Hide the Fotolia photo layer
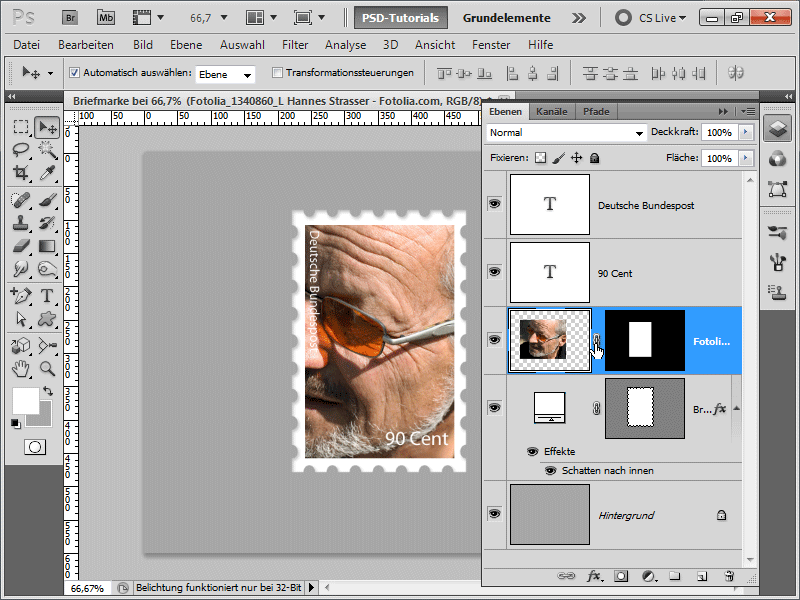Viewport: 800px width, 600px height. point(494,340)
